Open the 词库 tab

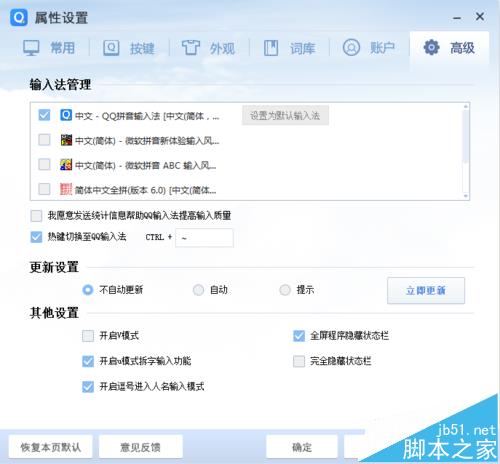[289, 48]
